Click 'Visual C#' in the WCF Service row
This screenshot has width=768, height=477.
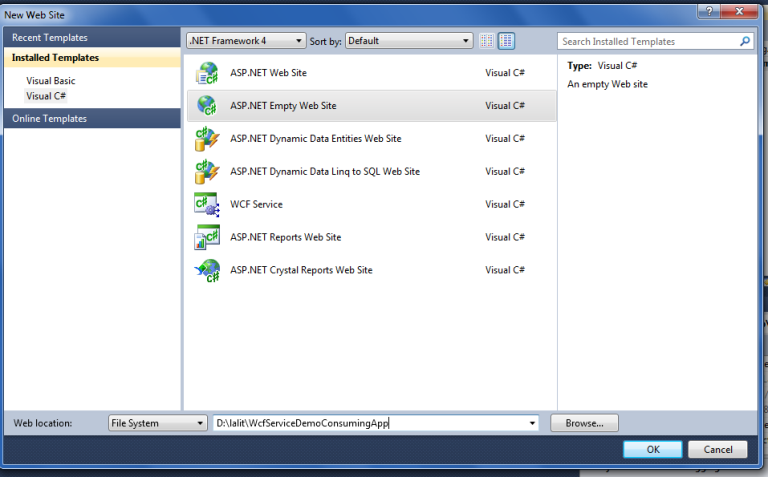point(505,204)
